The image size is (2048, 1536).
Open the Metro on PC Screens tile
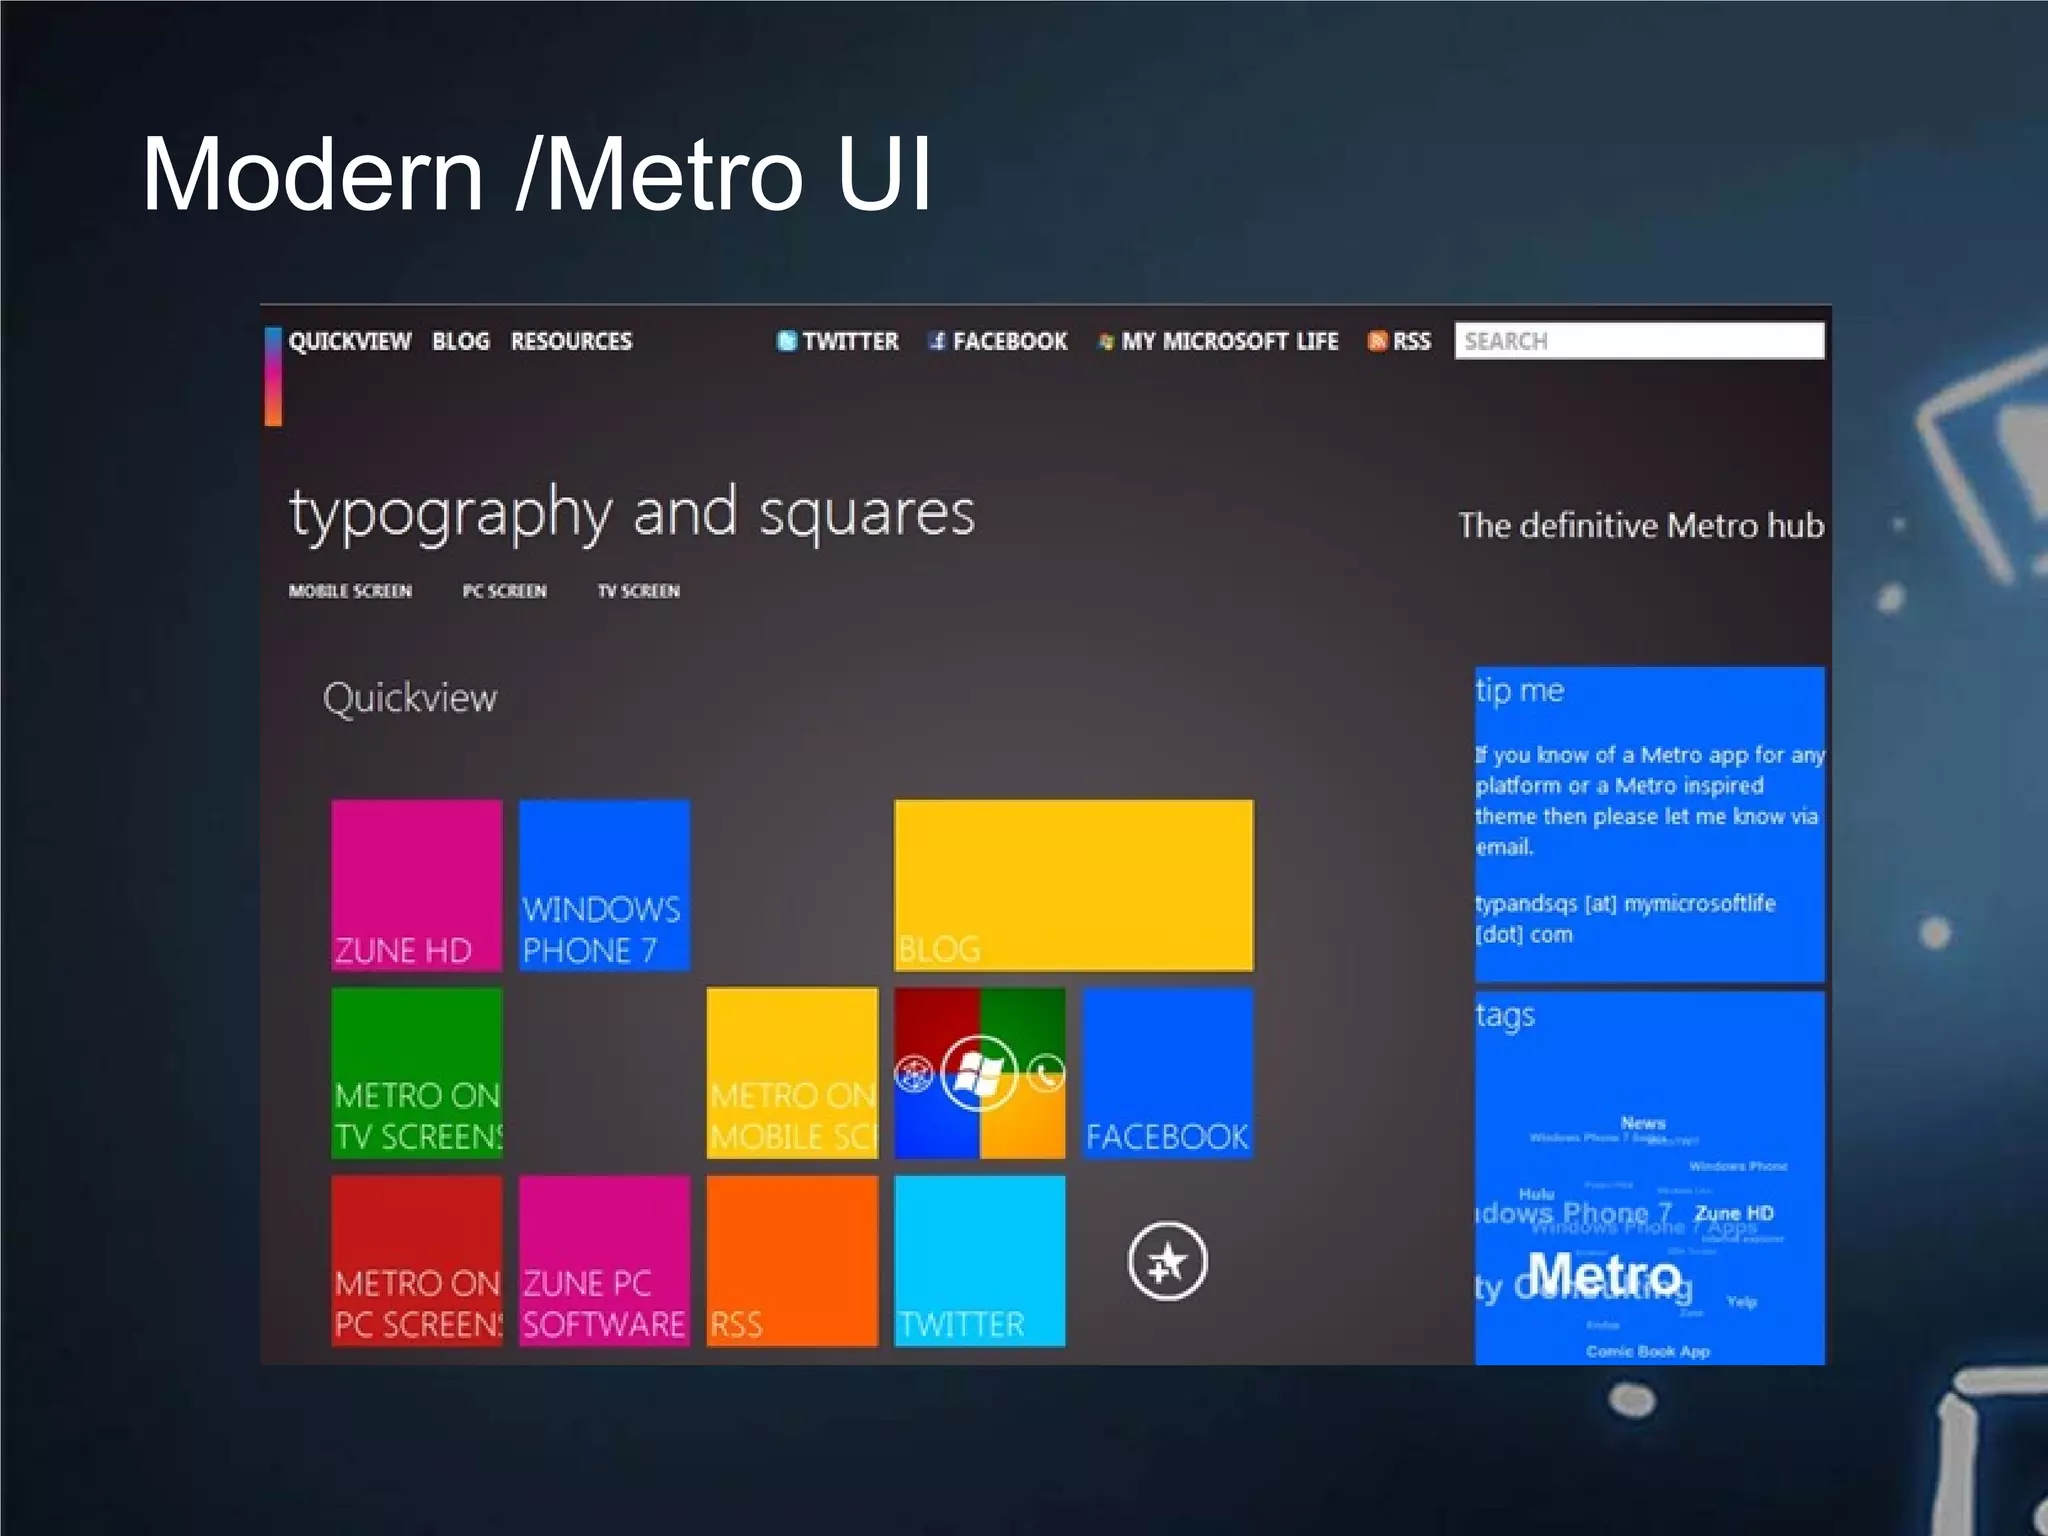(416, 1261)
